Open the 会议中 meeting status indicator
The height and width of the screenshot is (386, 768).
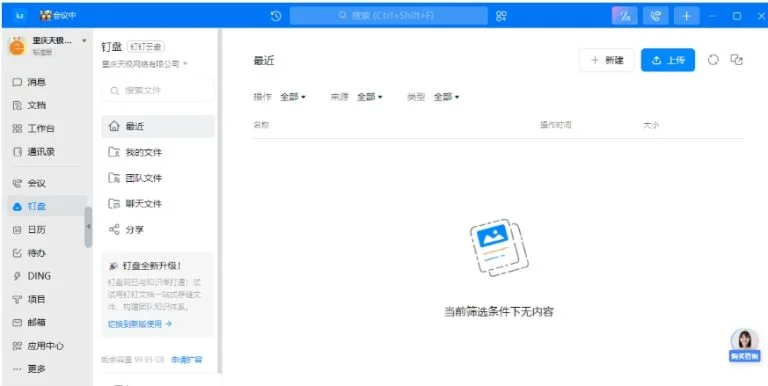58,16
